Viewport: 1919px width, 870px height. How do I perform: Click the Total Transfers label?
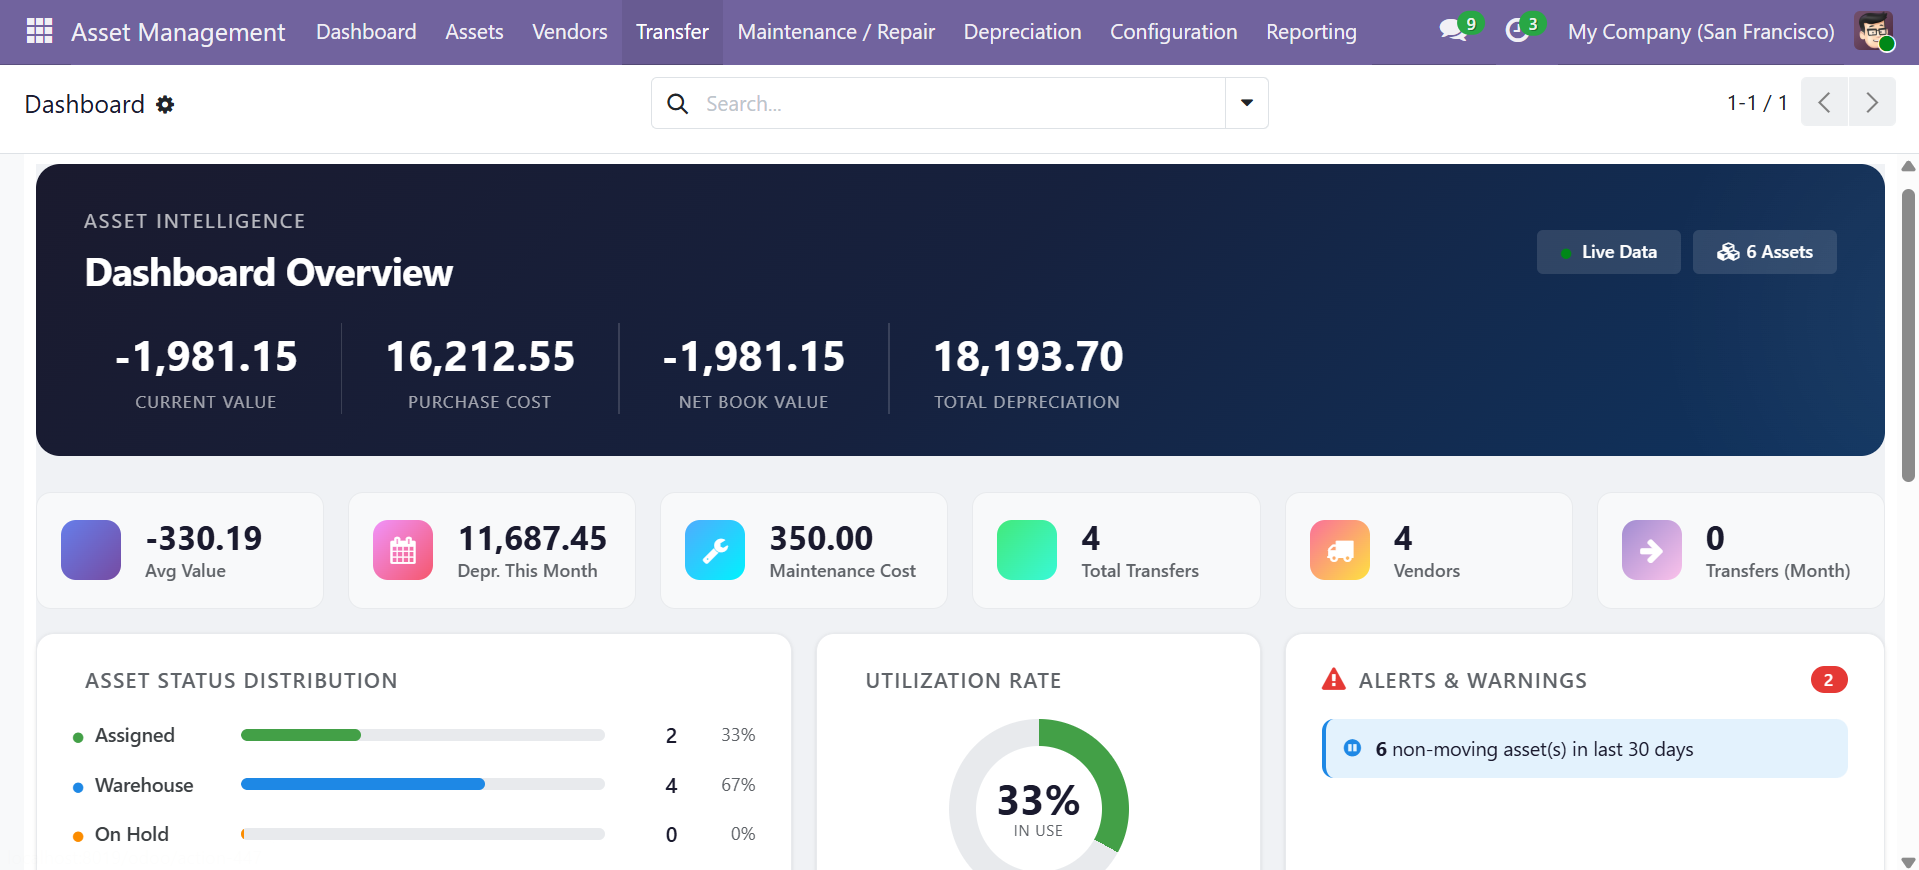click(x=1140, y=571)
